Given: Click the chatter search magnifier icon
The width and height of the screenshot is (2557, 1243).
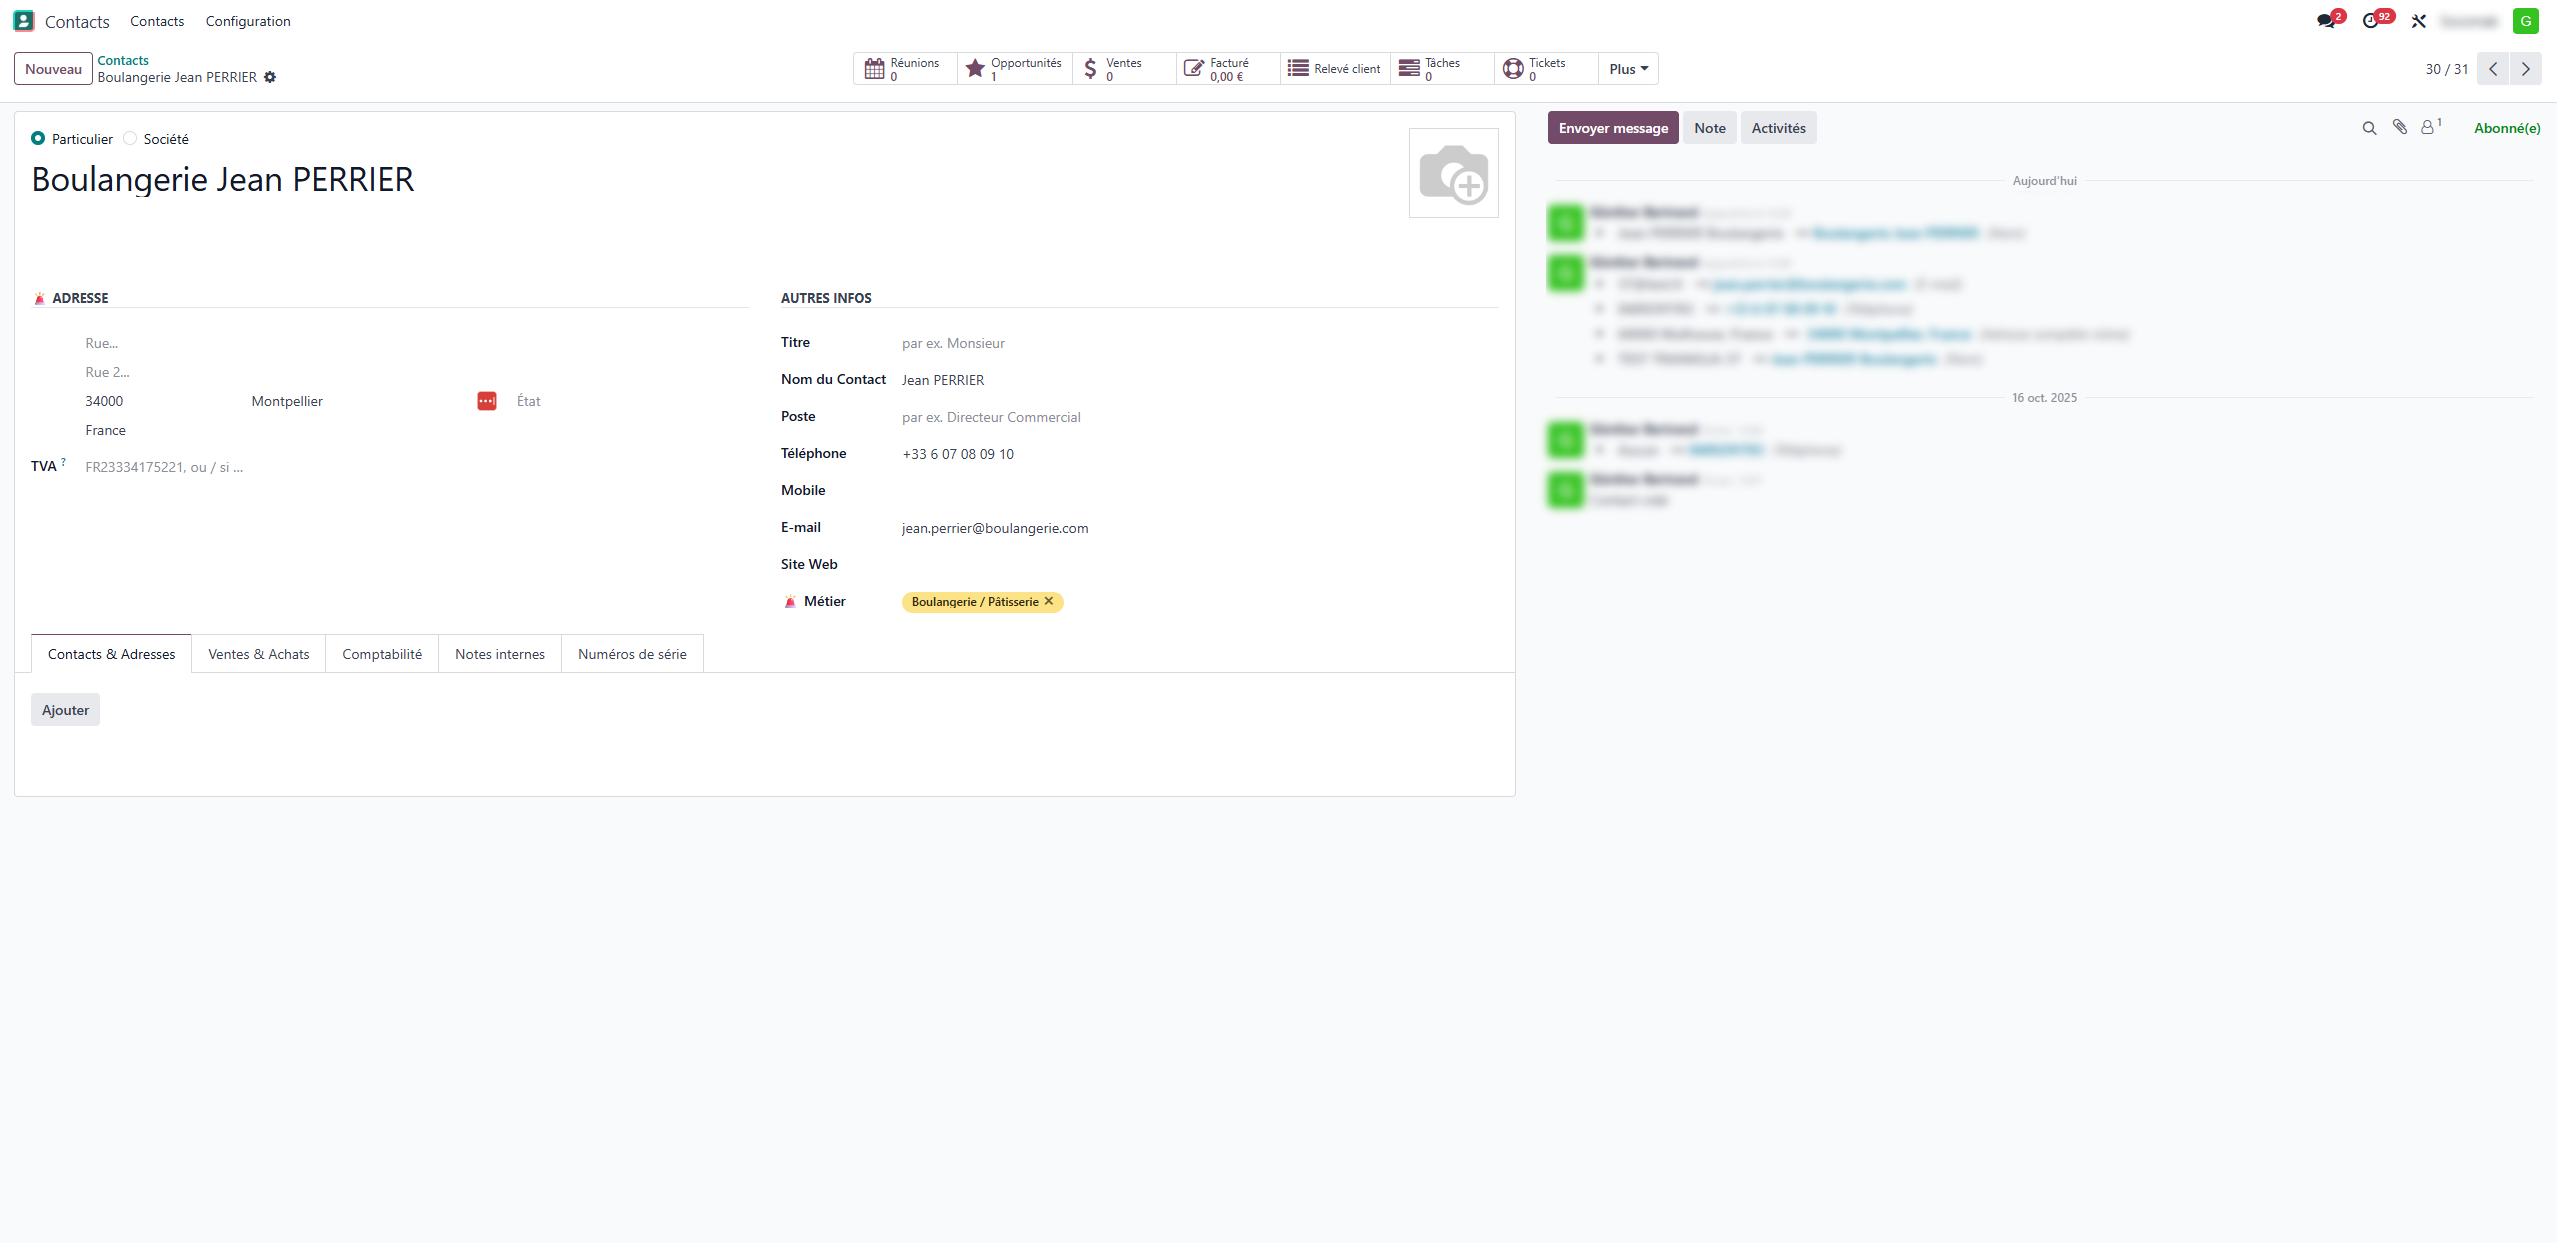Looking at the screenshot, I should [x=2369, y=128].
